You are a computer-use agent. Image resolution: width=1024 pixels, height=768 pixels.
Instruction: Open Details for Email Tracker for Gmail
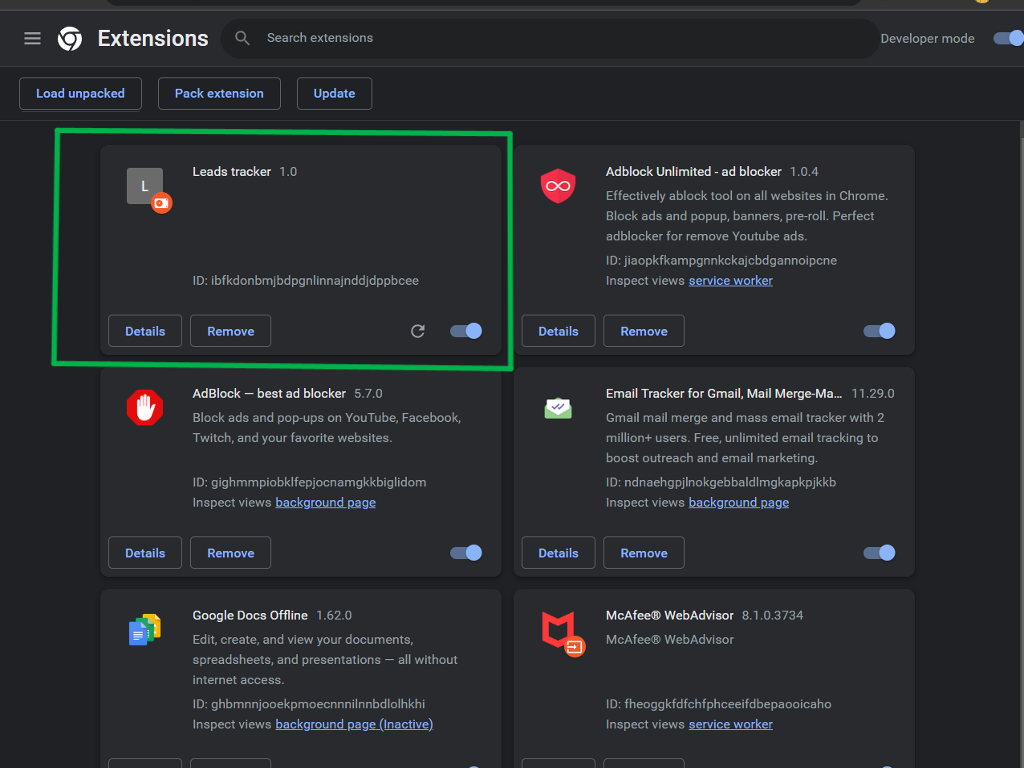558,553
